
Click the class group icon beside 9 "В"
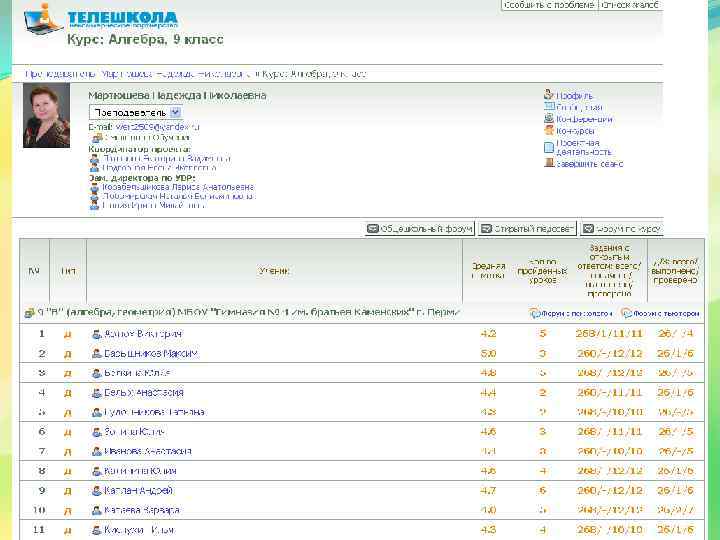click(29, 313)
